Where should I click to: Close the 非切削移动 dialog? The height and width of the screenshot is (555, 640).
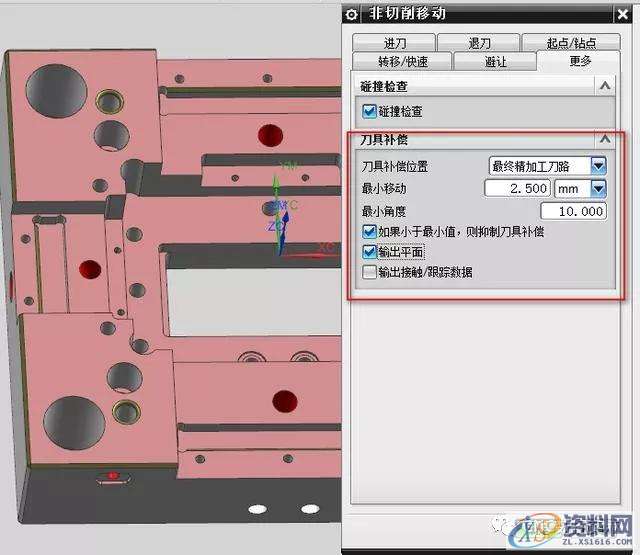tap(626, 13)
